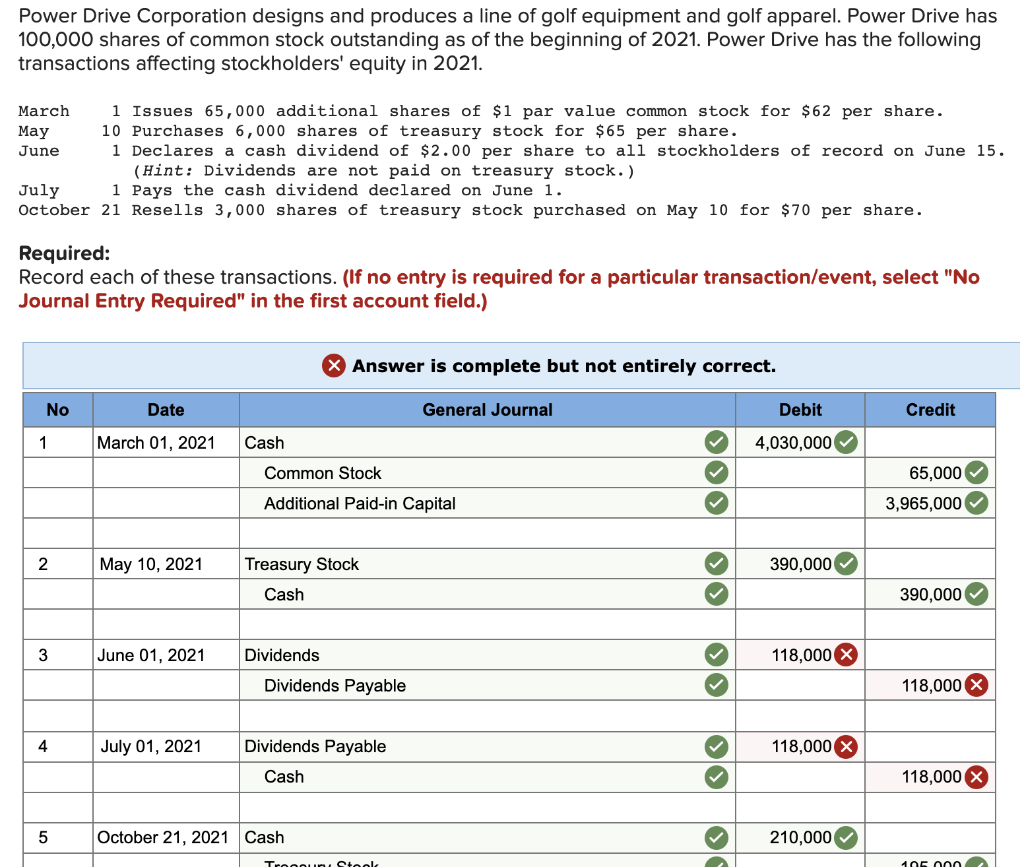
Task: Click green check next to 65,000 credit
Action: click(976, 472)
